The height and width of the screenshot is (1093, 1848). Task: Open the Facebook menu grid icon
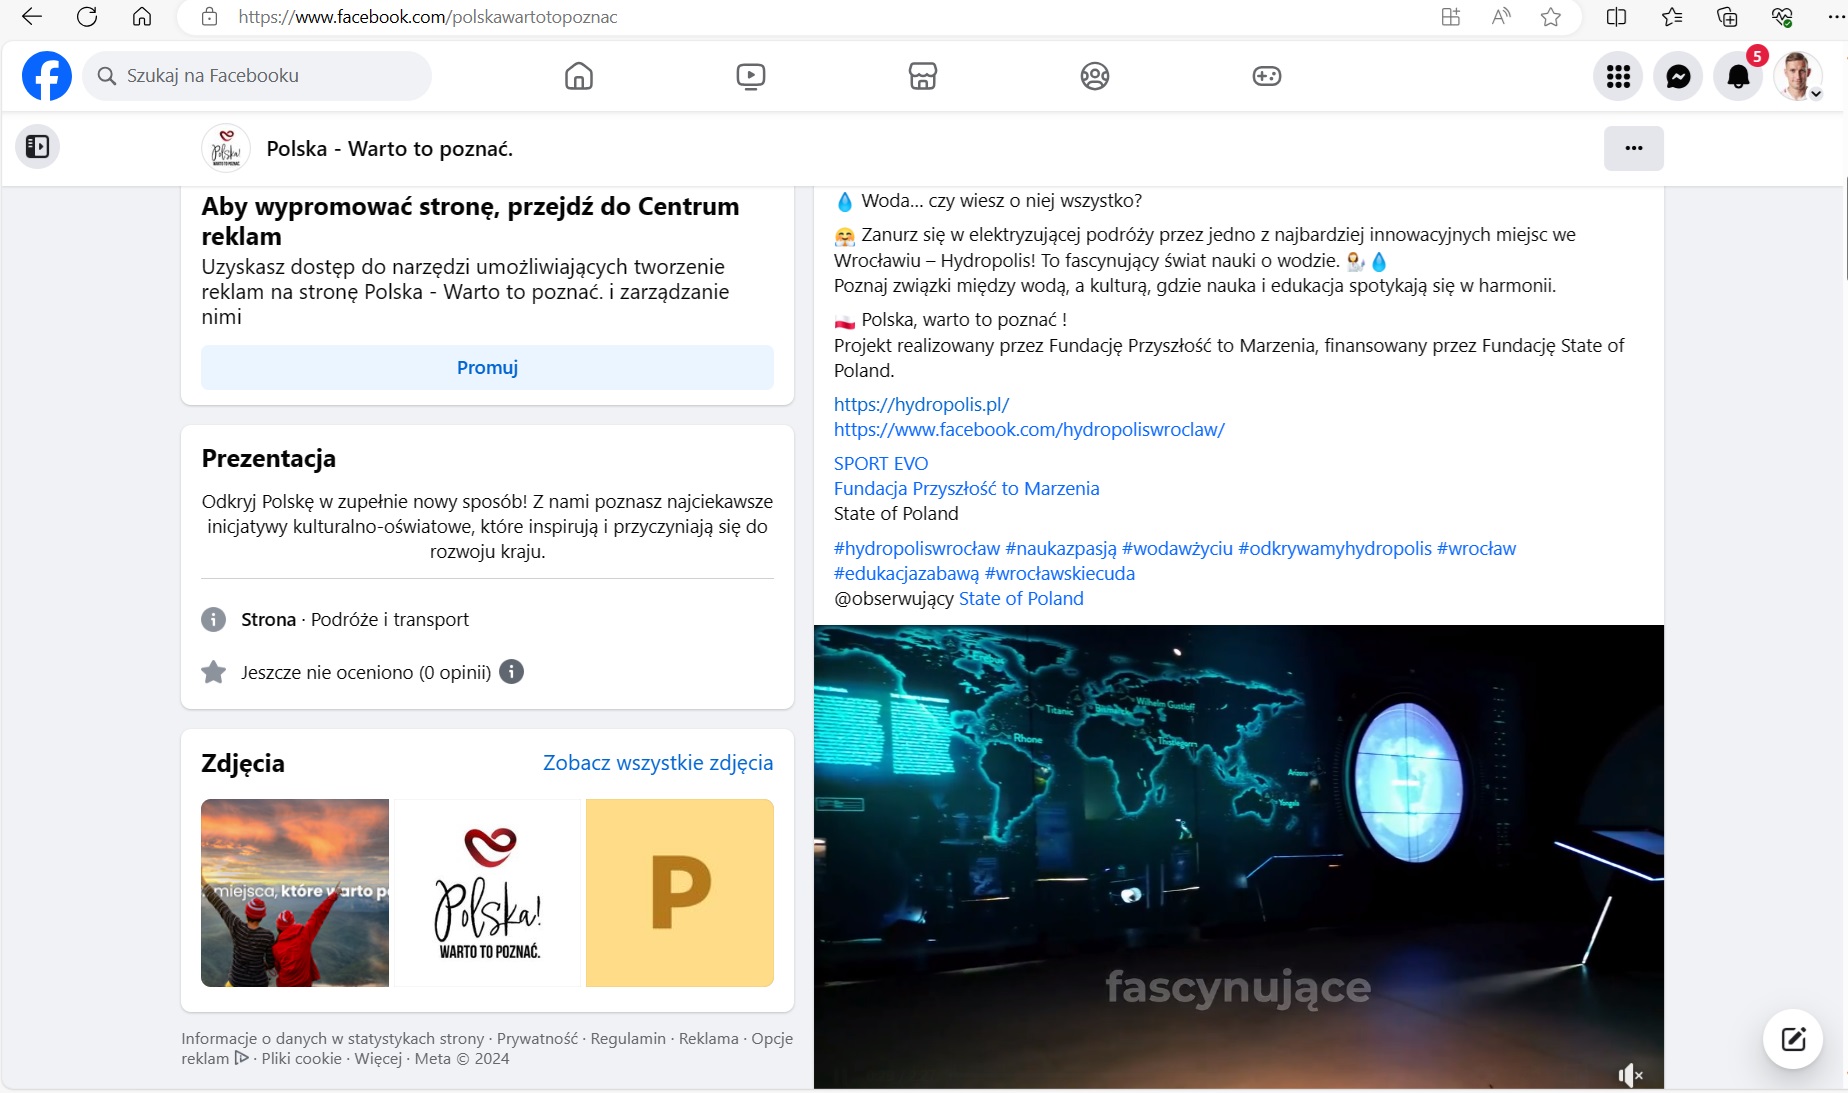(1618, 76)
